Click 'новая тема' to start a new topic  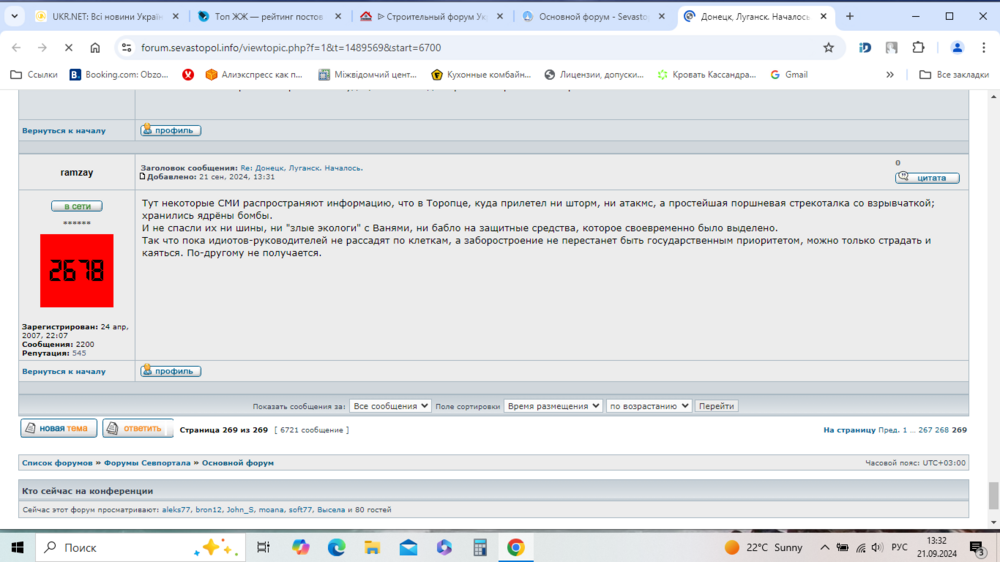(x=59, y=429)
